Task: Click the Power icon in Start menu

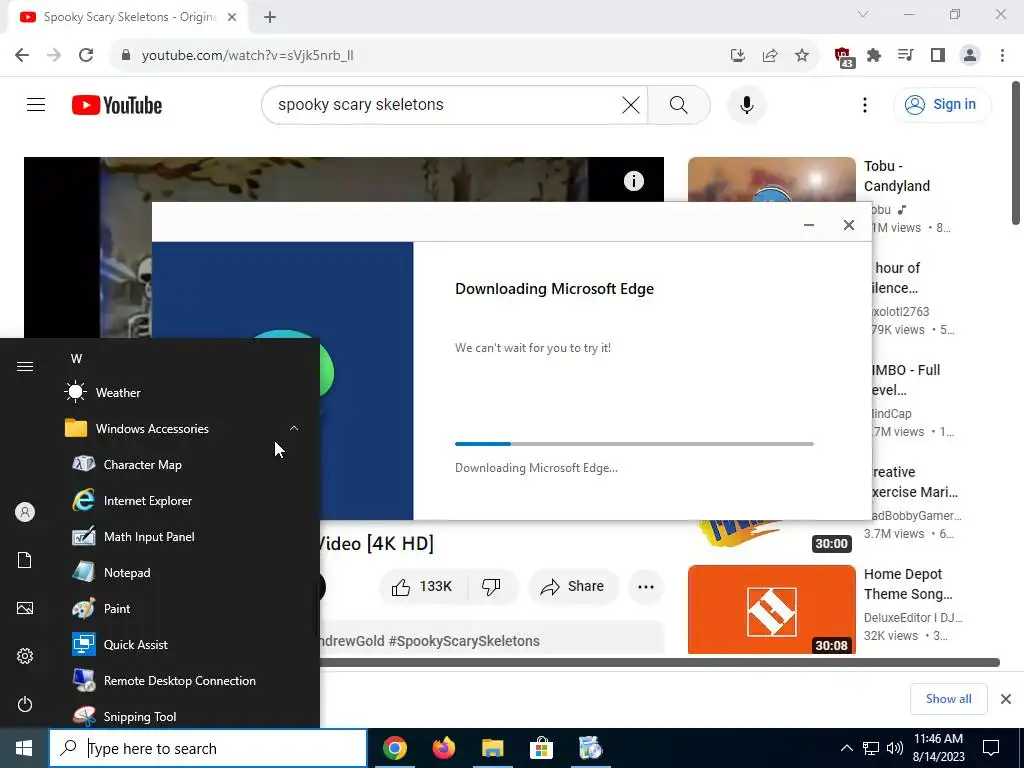Action: pyautogui.click(x=25, y=704)
